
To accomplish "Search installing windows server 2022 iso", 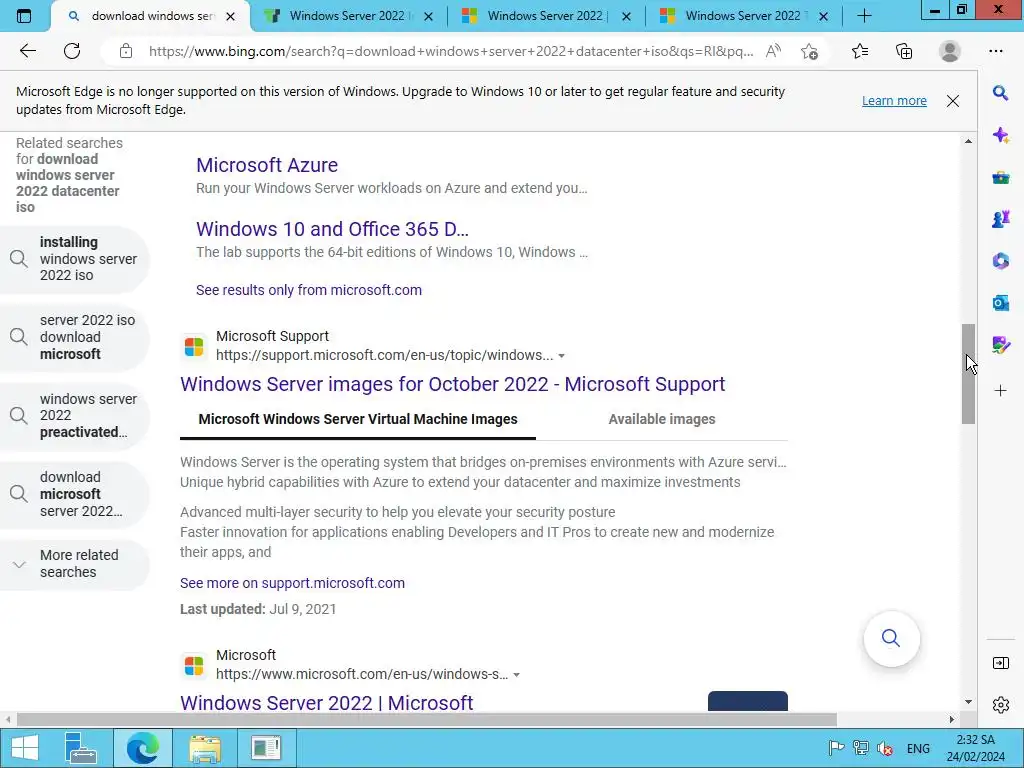I will (75, 259).
